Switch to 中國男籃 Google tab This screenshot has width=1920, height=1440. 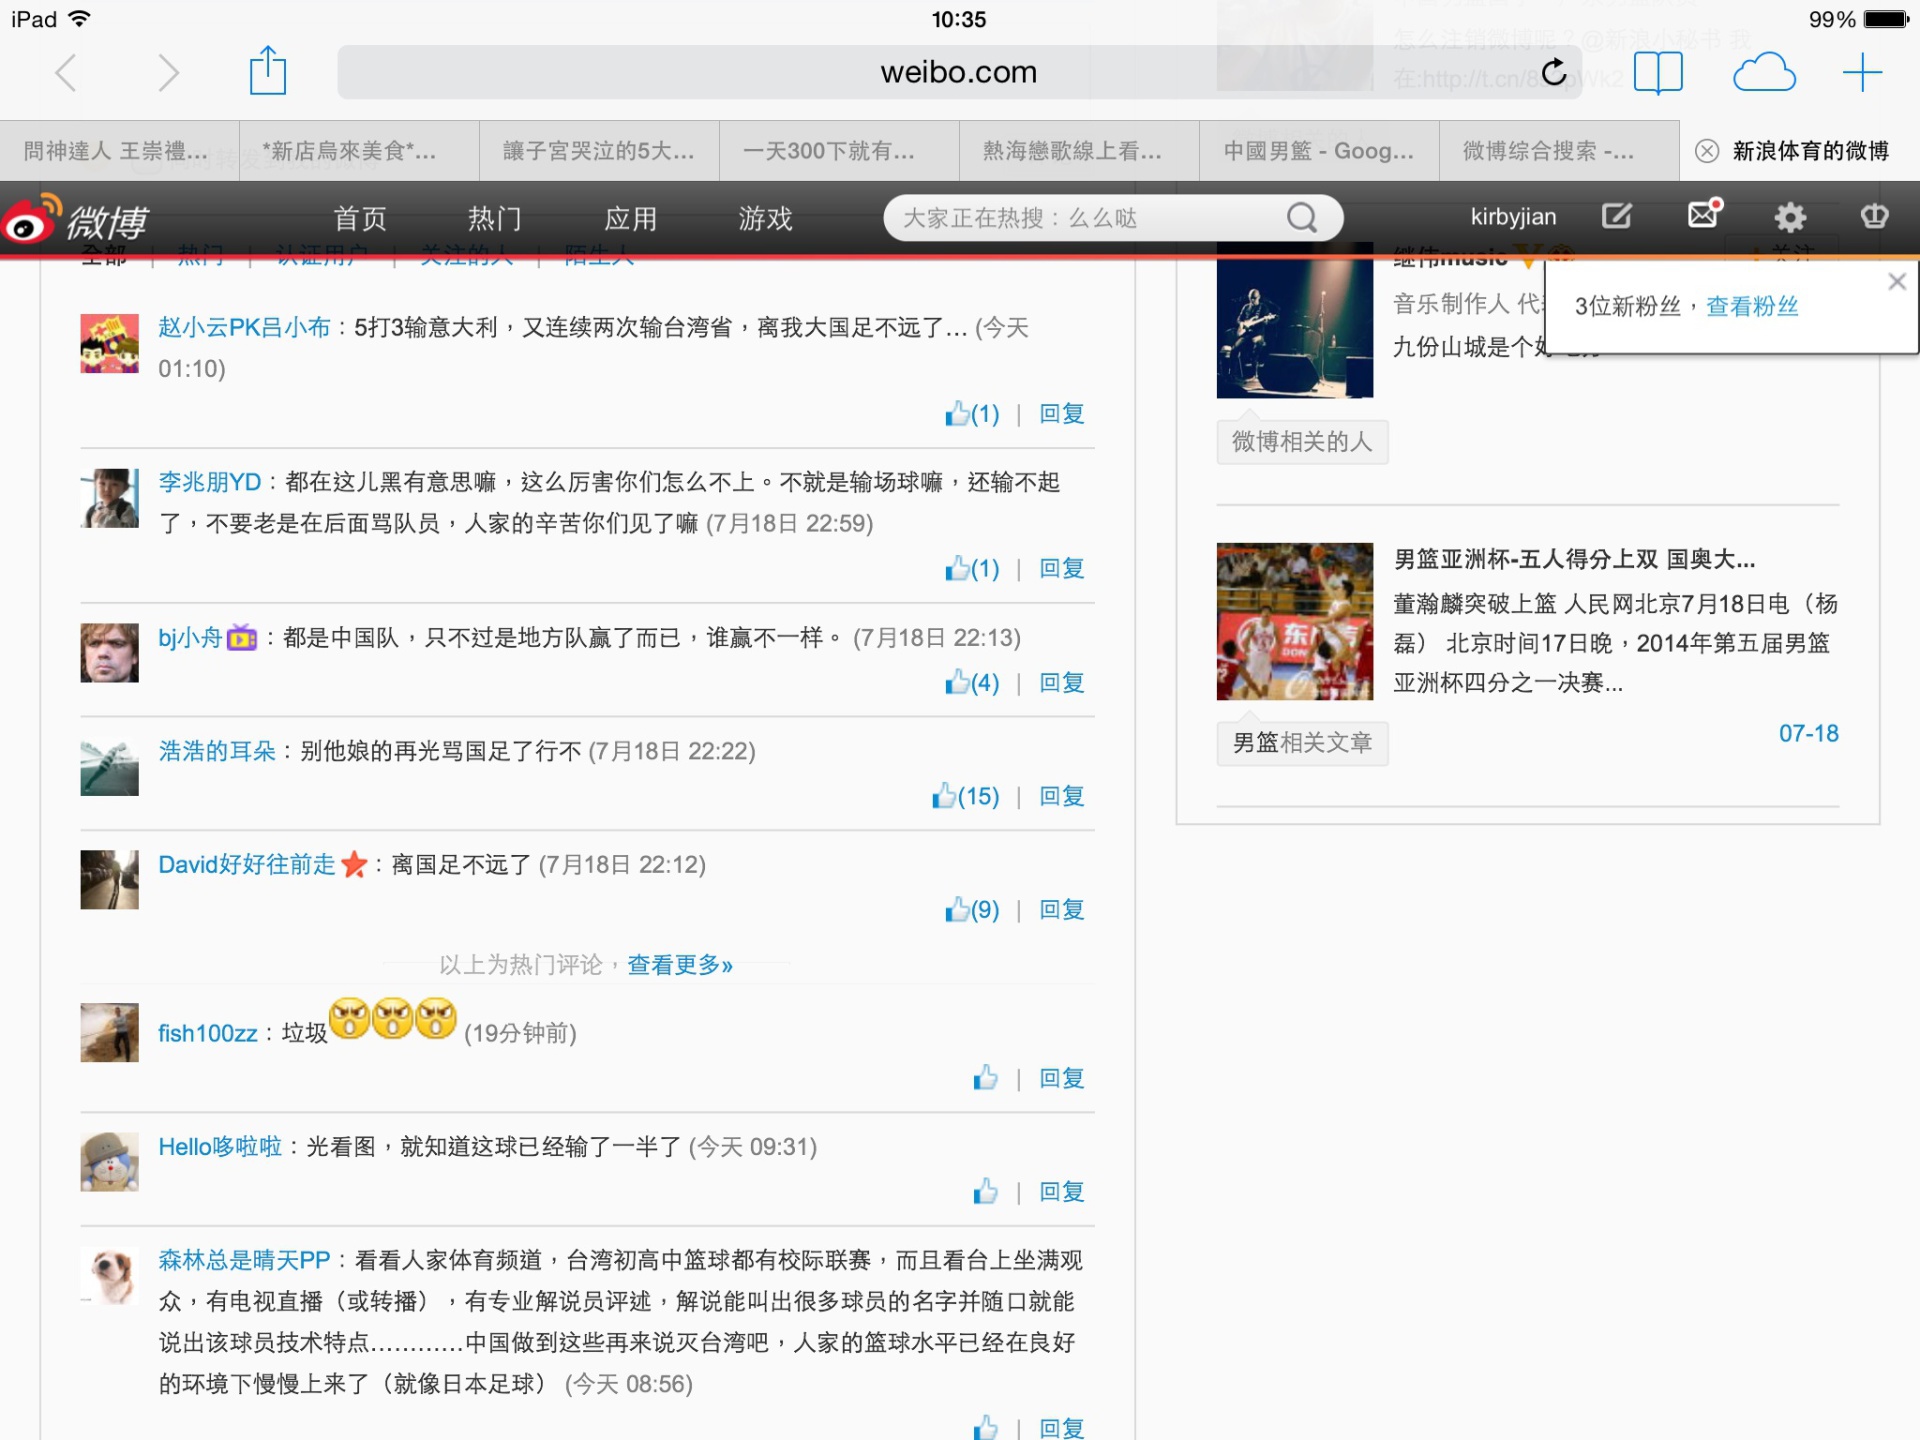tap(1318, 151)
